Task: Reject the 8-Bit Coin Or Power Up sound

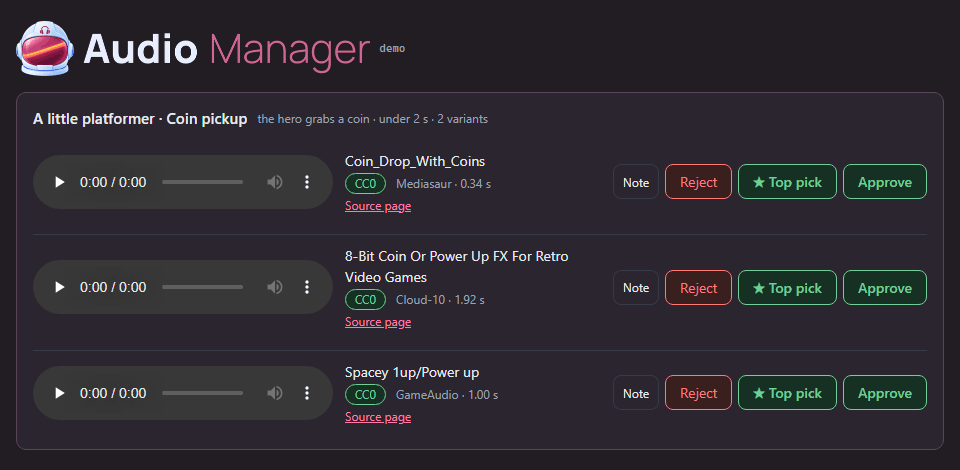Action: (698, 288)
